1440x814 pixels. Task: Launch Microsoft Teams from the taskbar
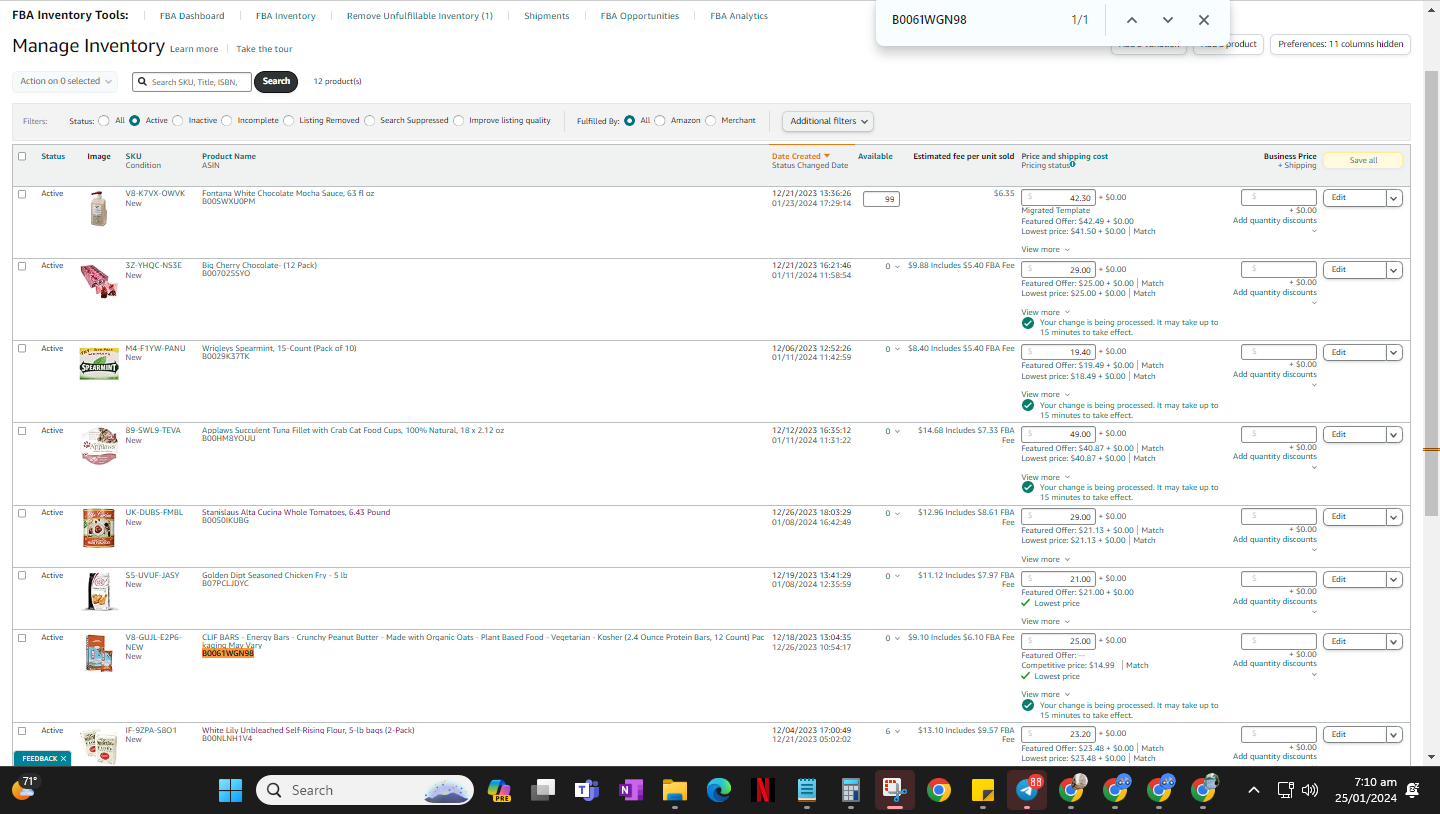[586, 790]
